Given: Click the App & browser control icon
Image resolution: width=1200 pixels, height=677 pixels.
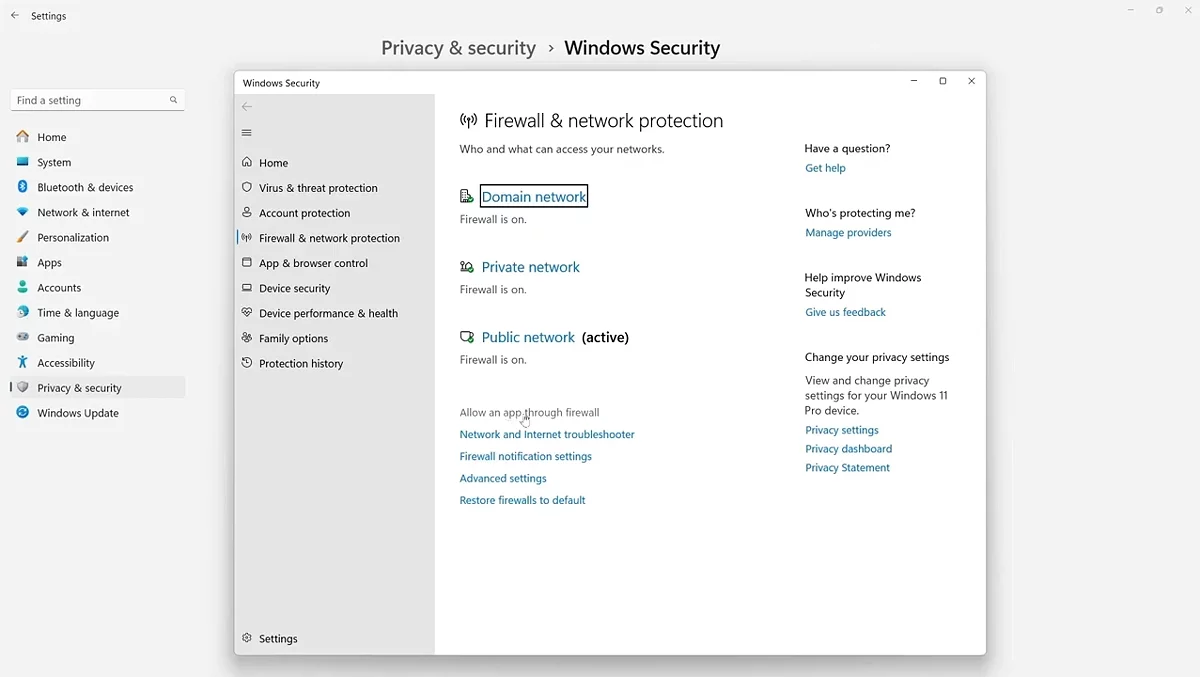Looking at the screenshot, I should (247, 263).
